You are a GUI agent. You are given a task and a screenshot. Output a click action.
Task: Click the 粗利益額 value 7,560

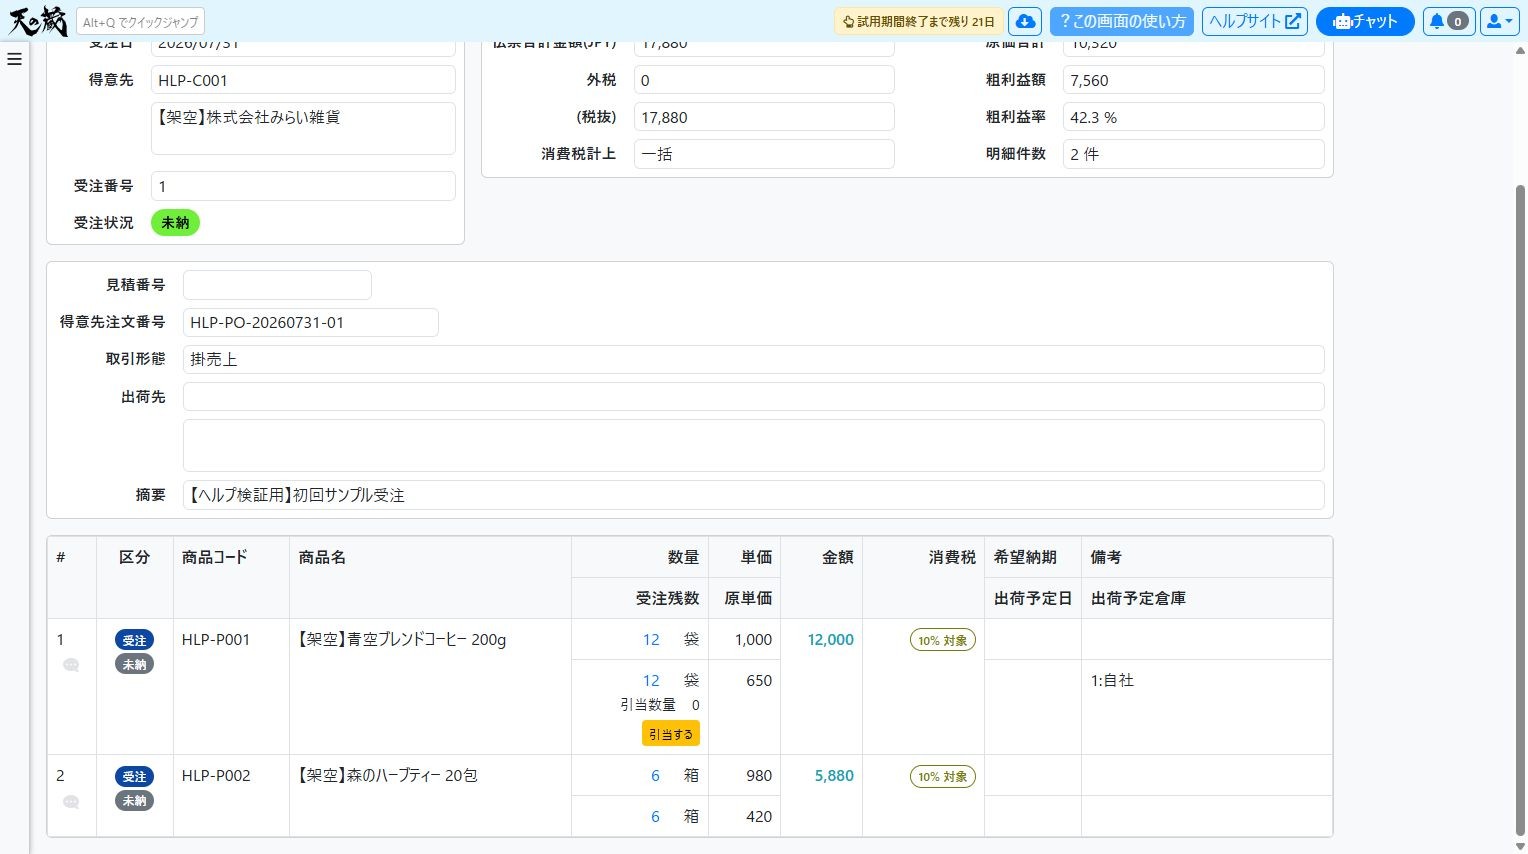(1193, 80)
